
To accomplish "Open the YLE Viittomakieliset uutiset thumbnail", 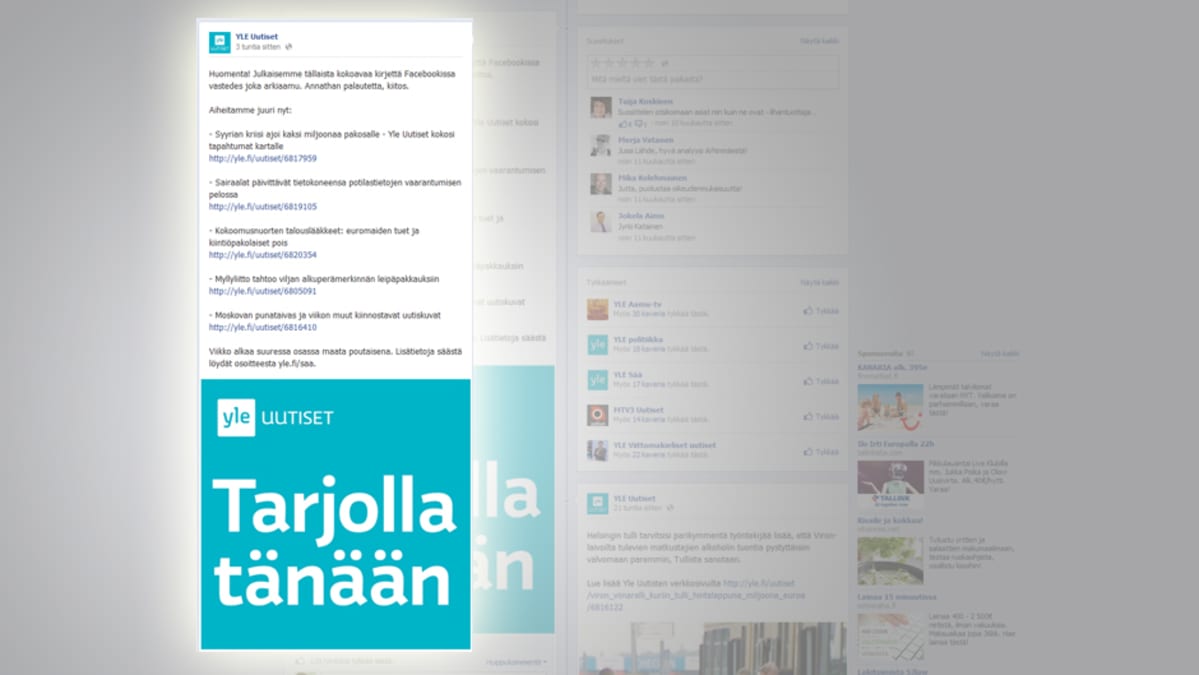I will coord(597,449).
